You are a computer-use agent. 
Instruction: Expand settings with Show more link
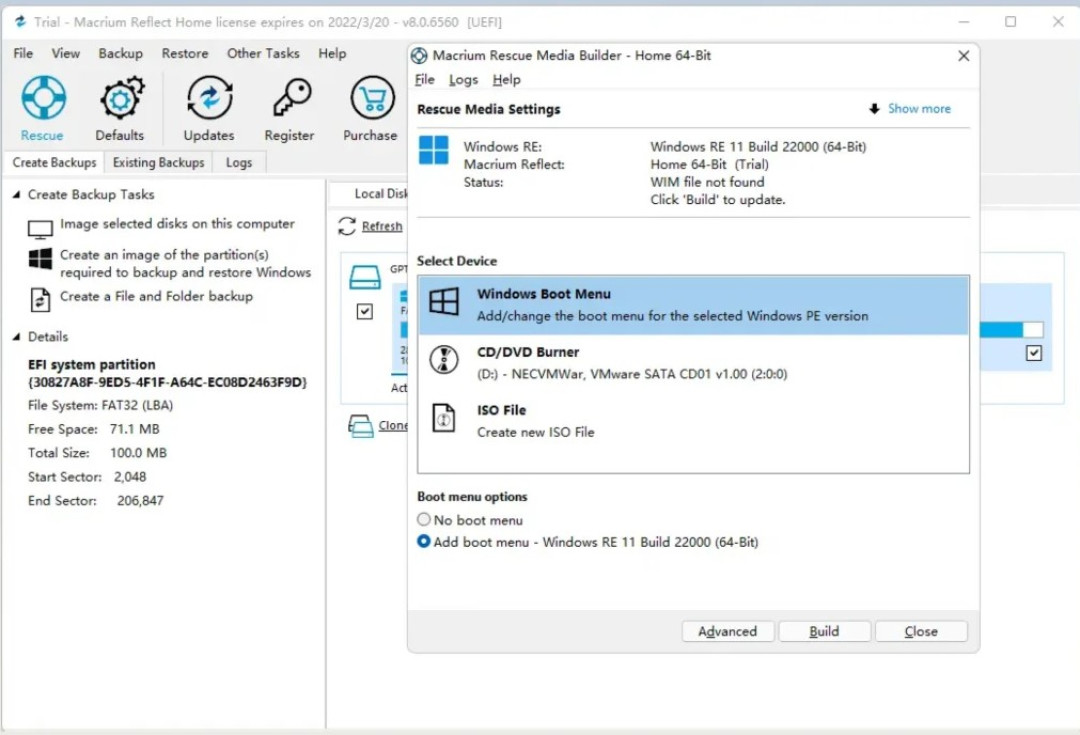(x=919, y=109)
